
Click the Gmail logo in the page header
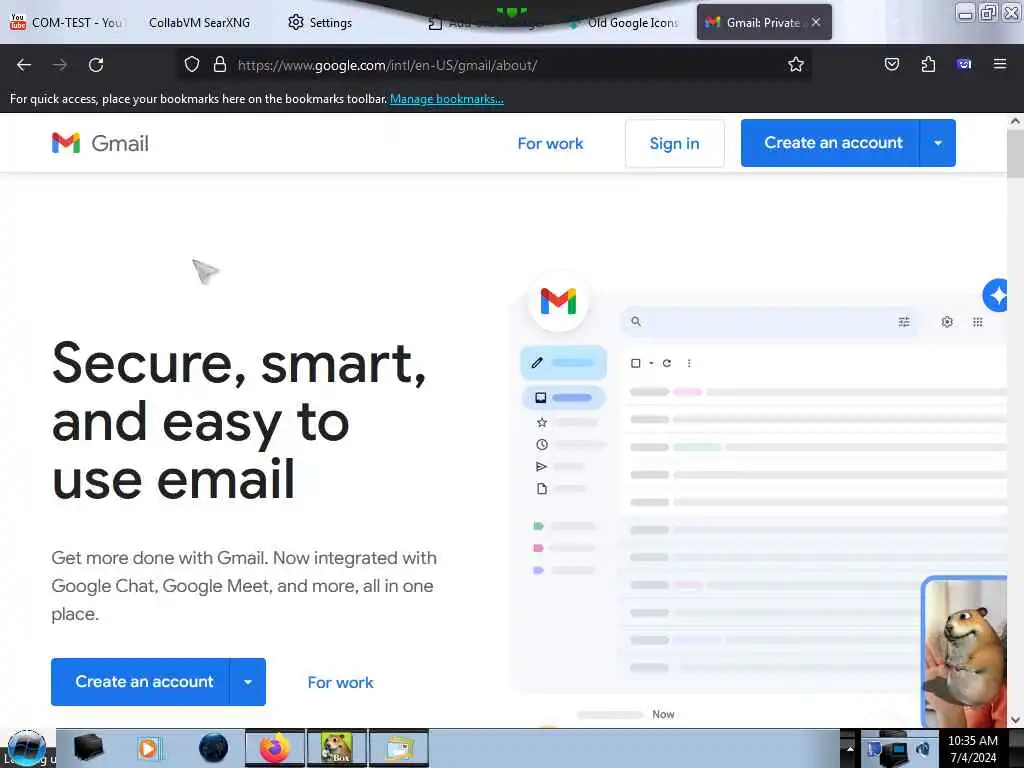click(x=100, y=143)
